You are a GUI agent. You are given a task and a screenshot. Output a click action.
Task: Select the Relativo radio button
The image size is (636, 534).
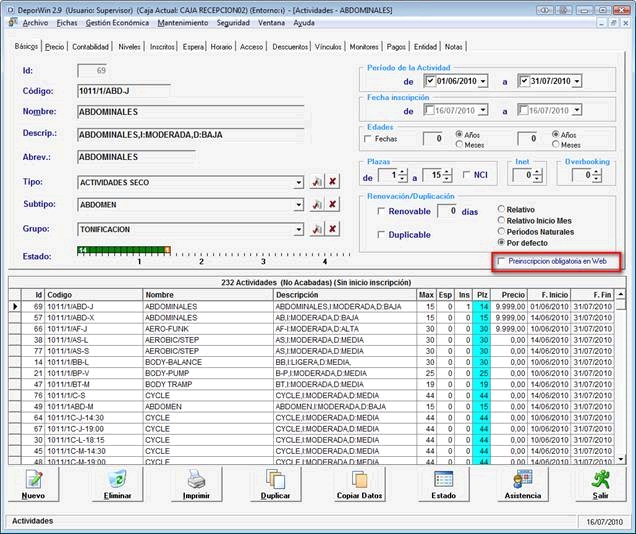(x=501, y=209)
